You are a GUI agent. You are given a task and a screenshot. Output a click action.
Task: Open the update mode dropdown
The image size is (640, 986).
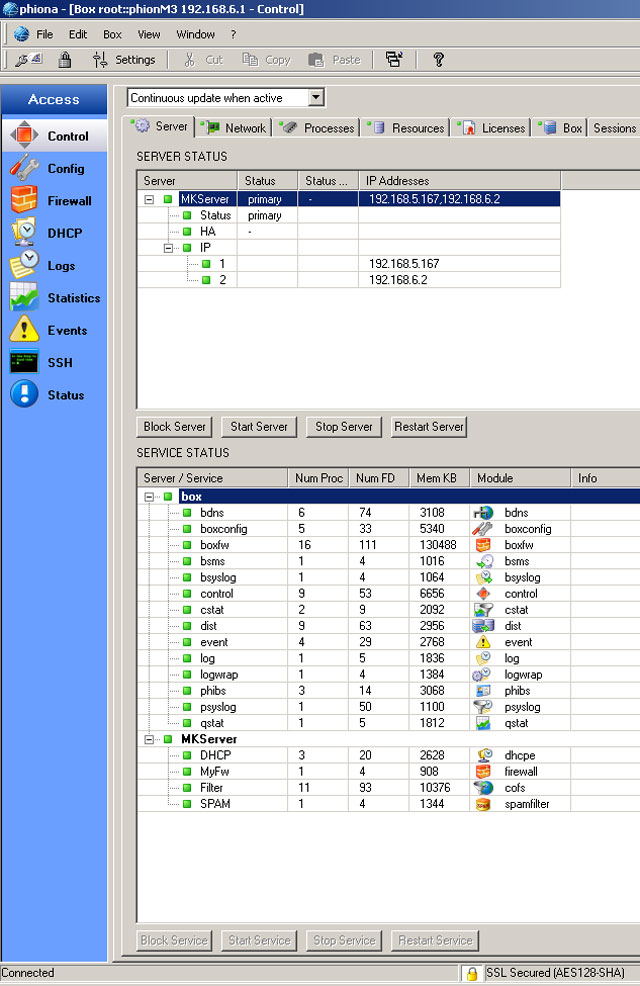tap(316, 98)
